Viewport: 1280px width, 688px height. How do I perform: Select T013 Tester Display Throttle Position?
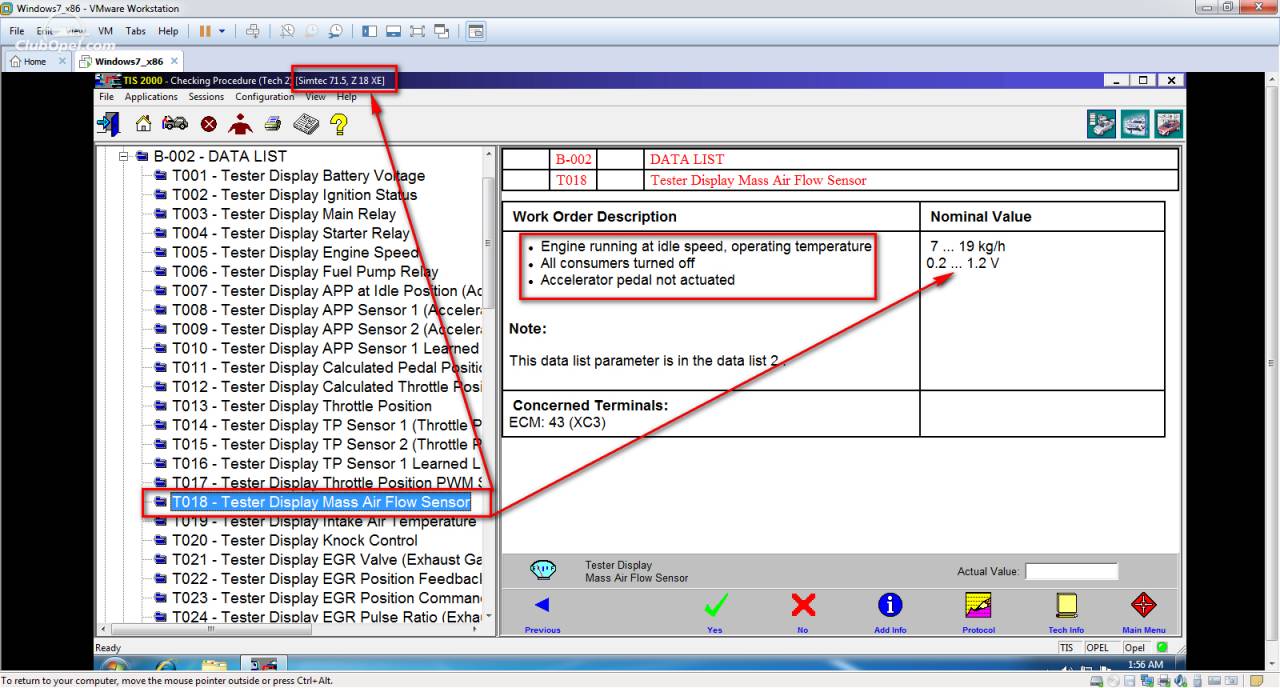(302, 406)
